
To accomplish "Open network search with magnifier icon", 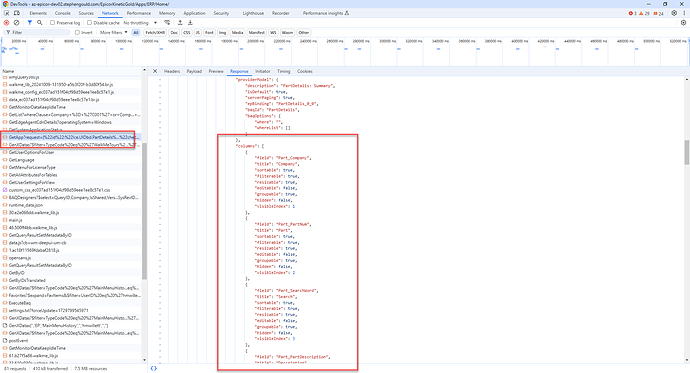I will (x=40, y=22).
